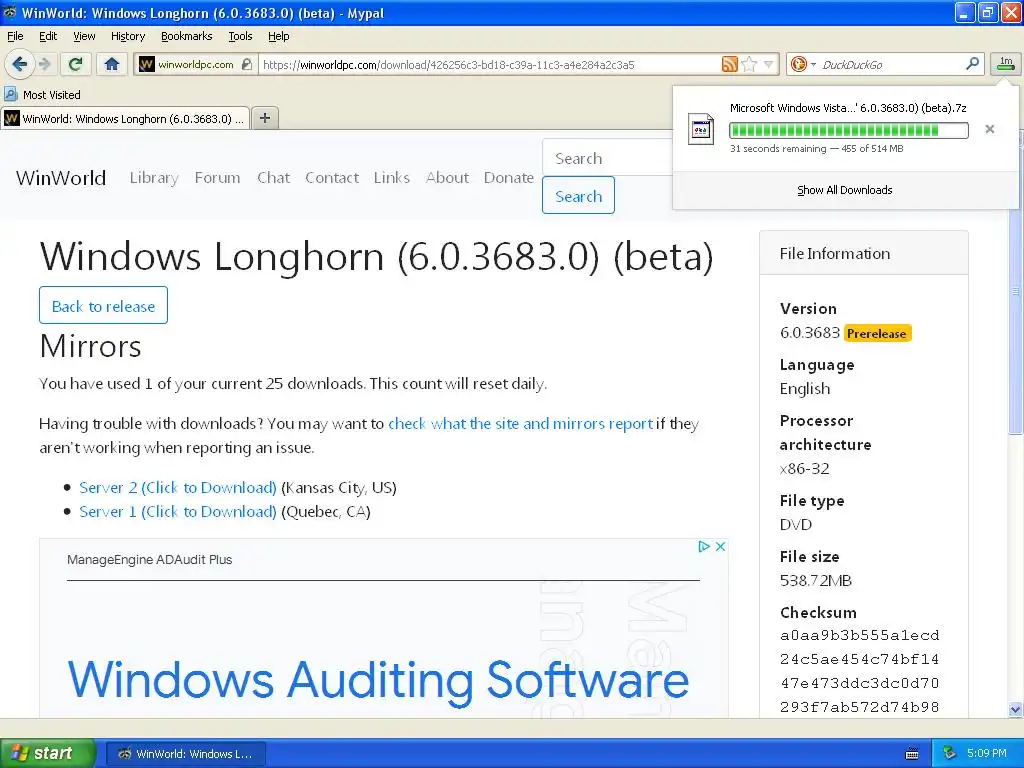This screenshot has height=768, width=1024.
Task: Open the Contact nav link
Action: [332, 178]
